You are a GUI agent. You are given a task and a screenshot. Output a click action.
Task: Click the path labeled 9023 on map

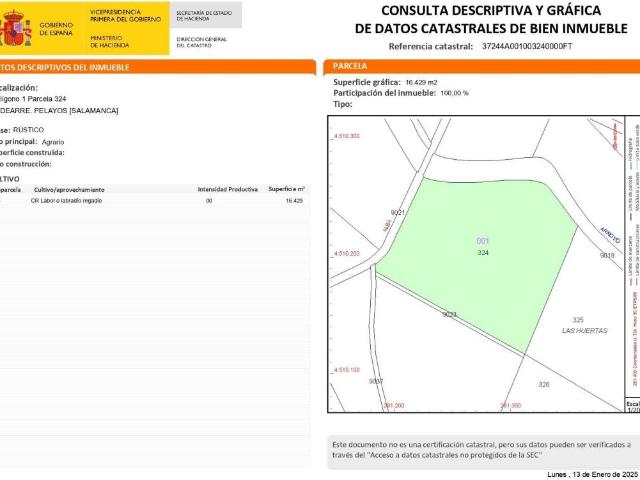(x=449, y=314)
